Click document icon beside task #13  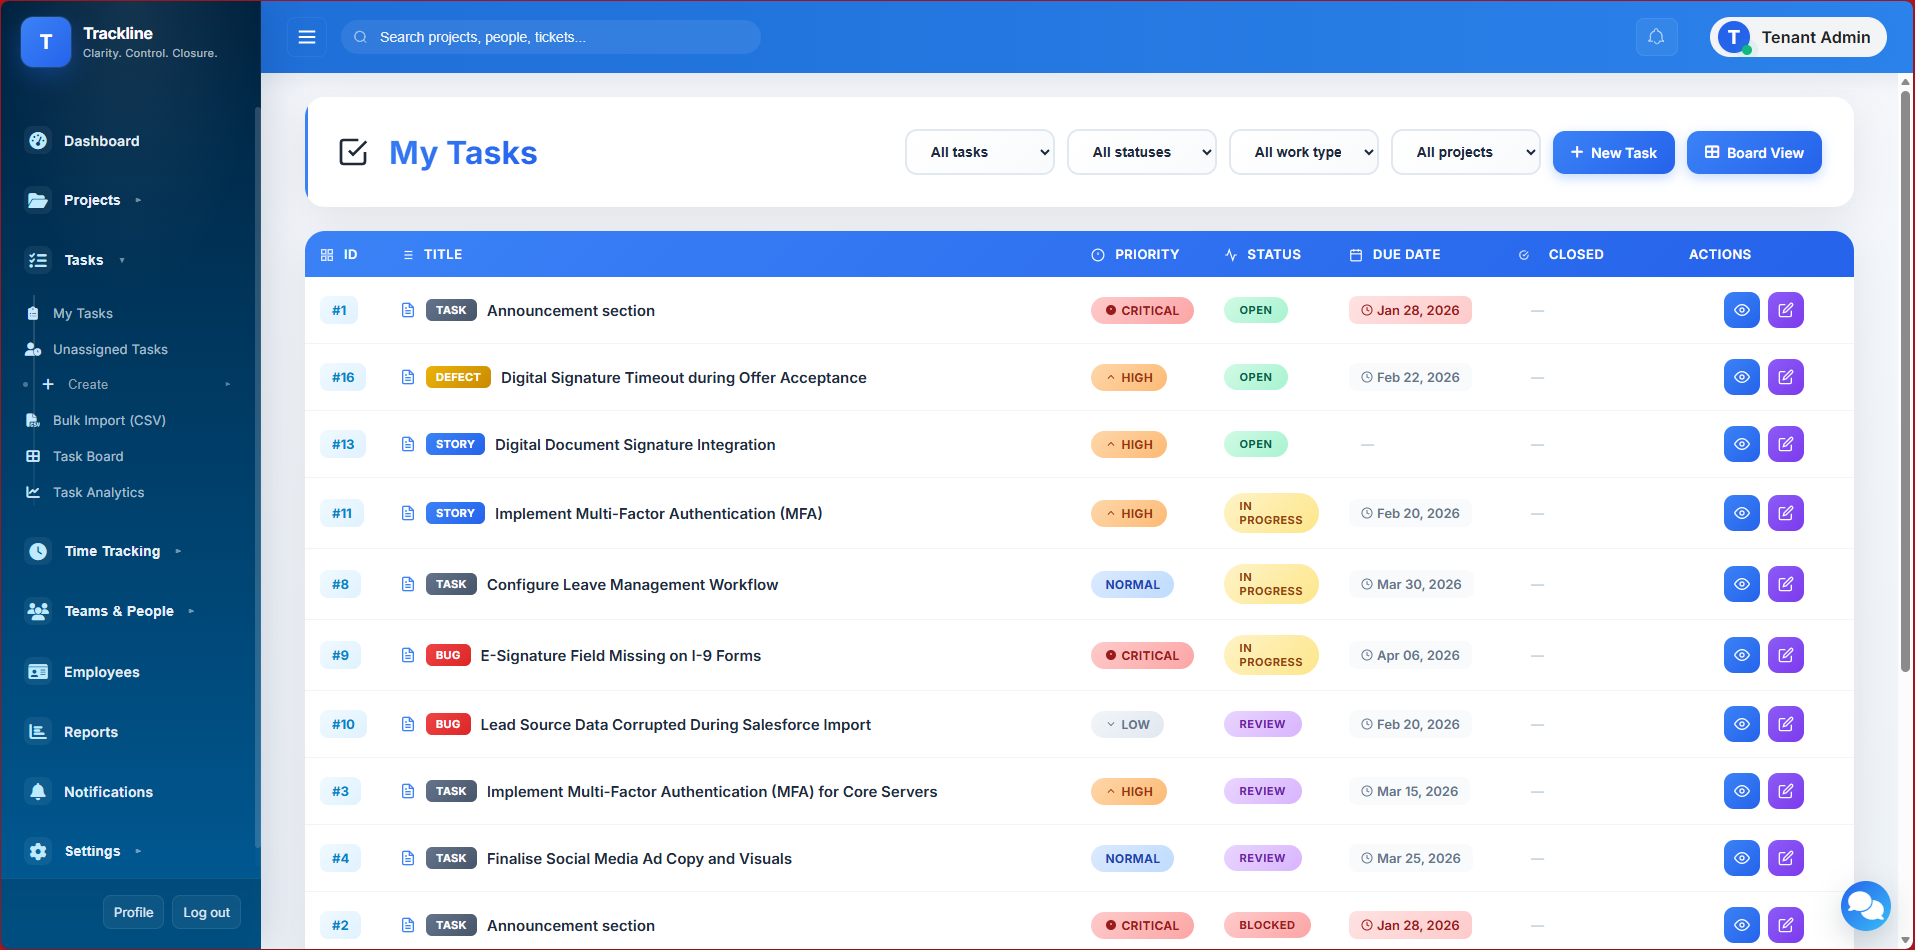408,444
